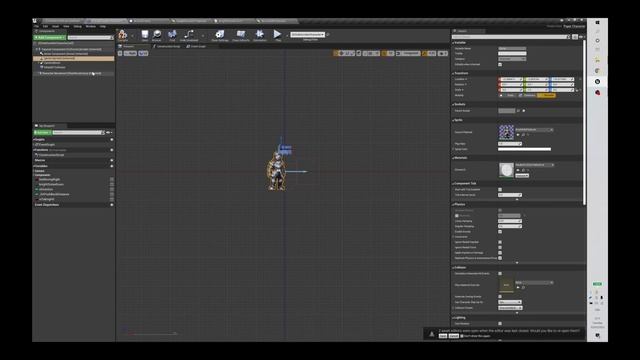This screenshot has width=640, height=360.
Task: Click the red taskbar app icon
Action: pos(598,93)
